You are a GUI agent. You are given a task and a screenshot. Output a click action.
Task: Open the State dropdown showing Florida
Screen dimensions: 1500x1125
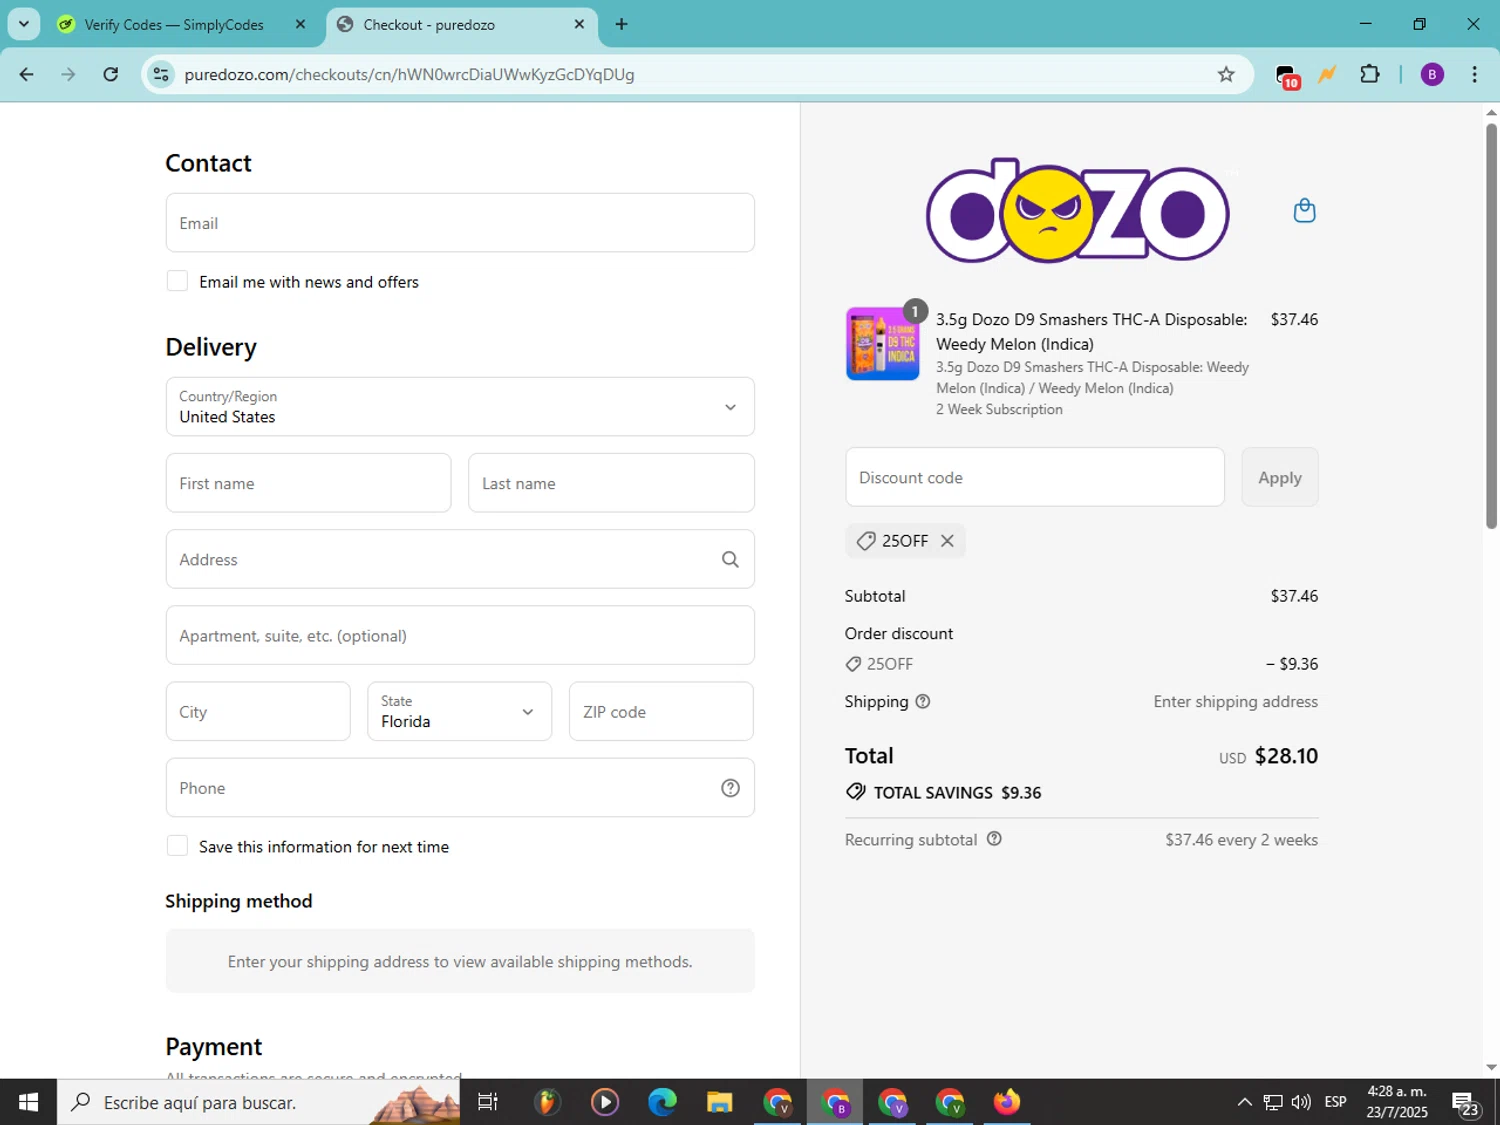click(x=459, y=712)
